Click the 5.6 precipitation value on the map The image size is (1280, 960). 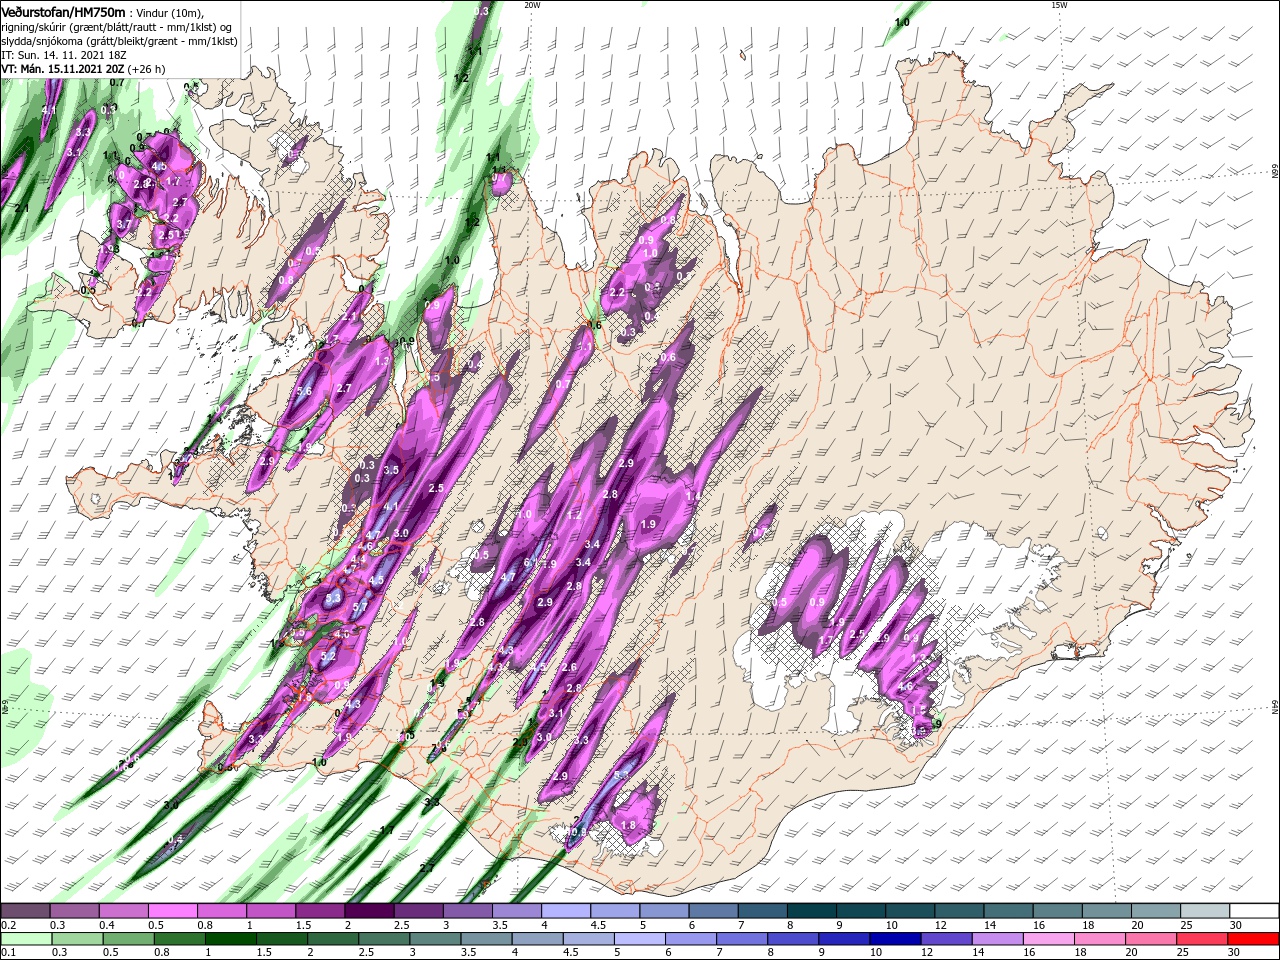tap(305, 392)
